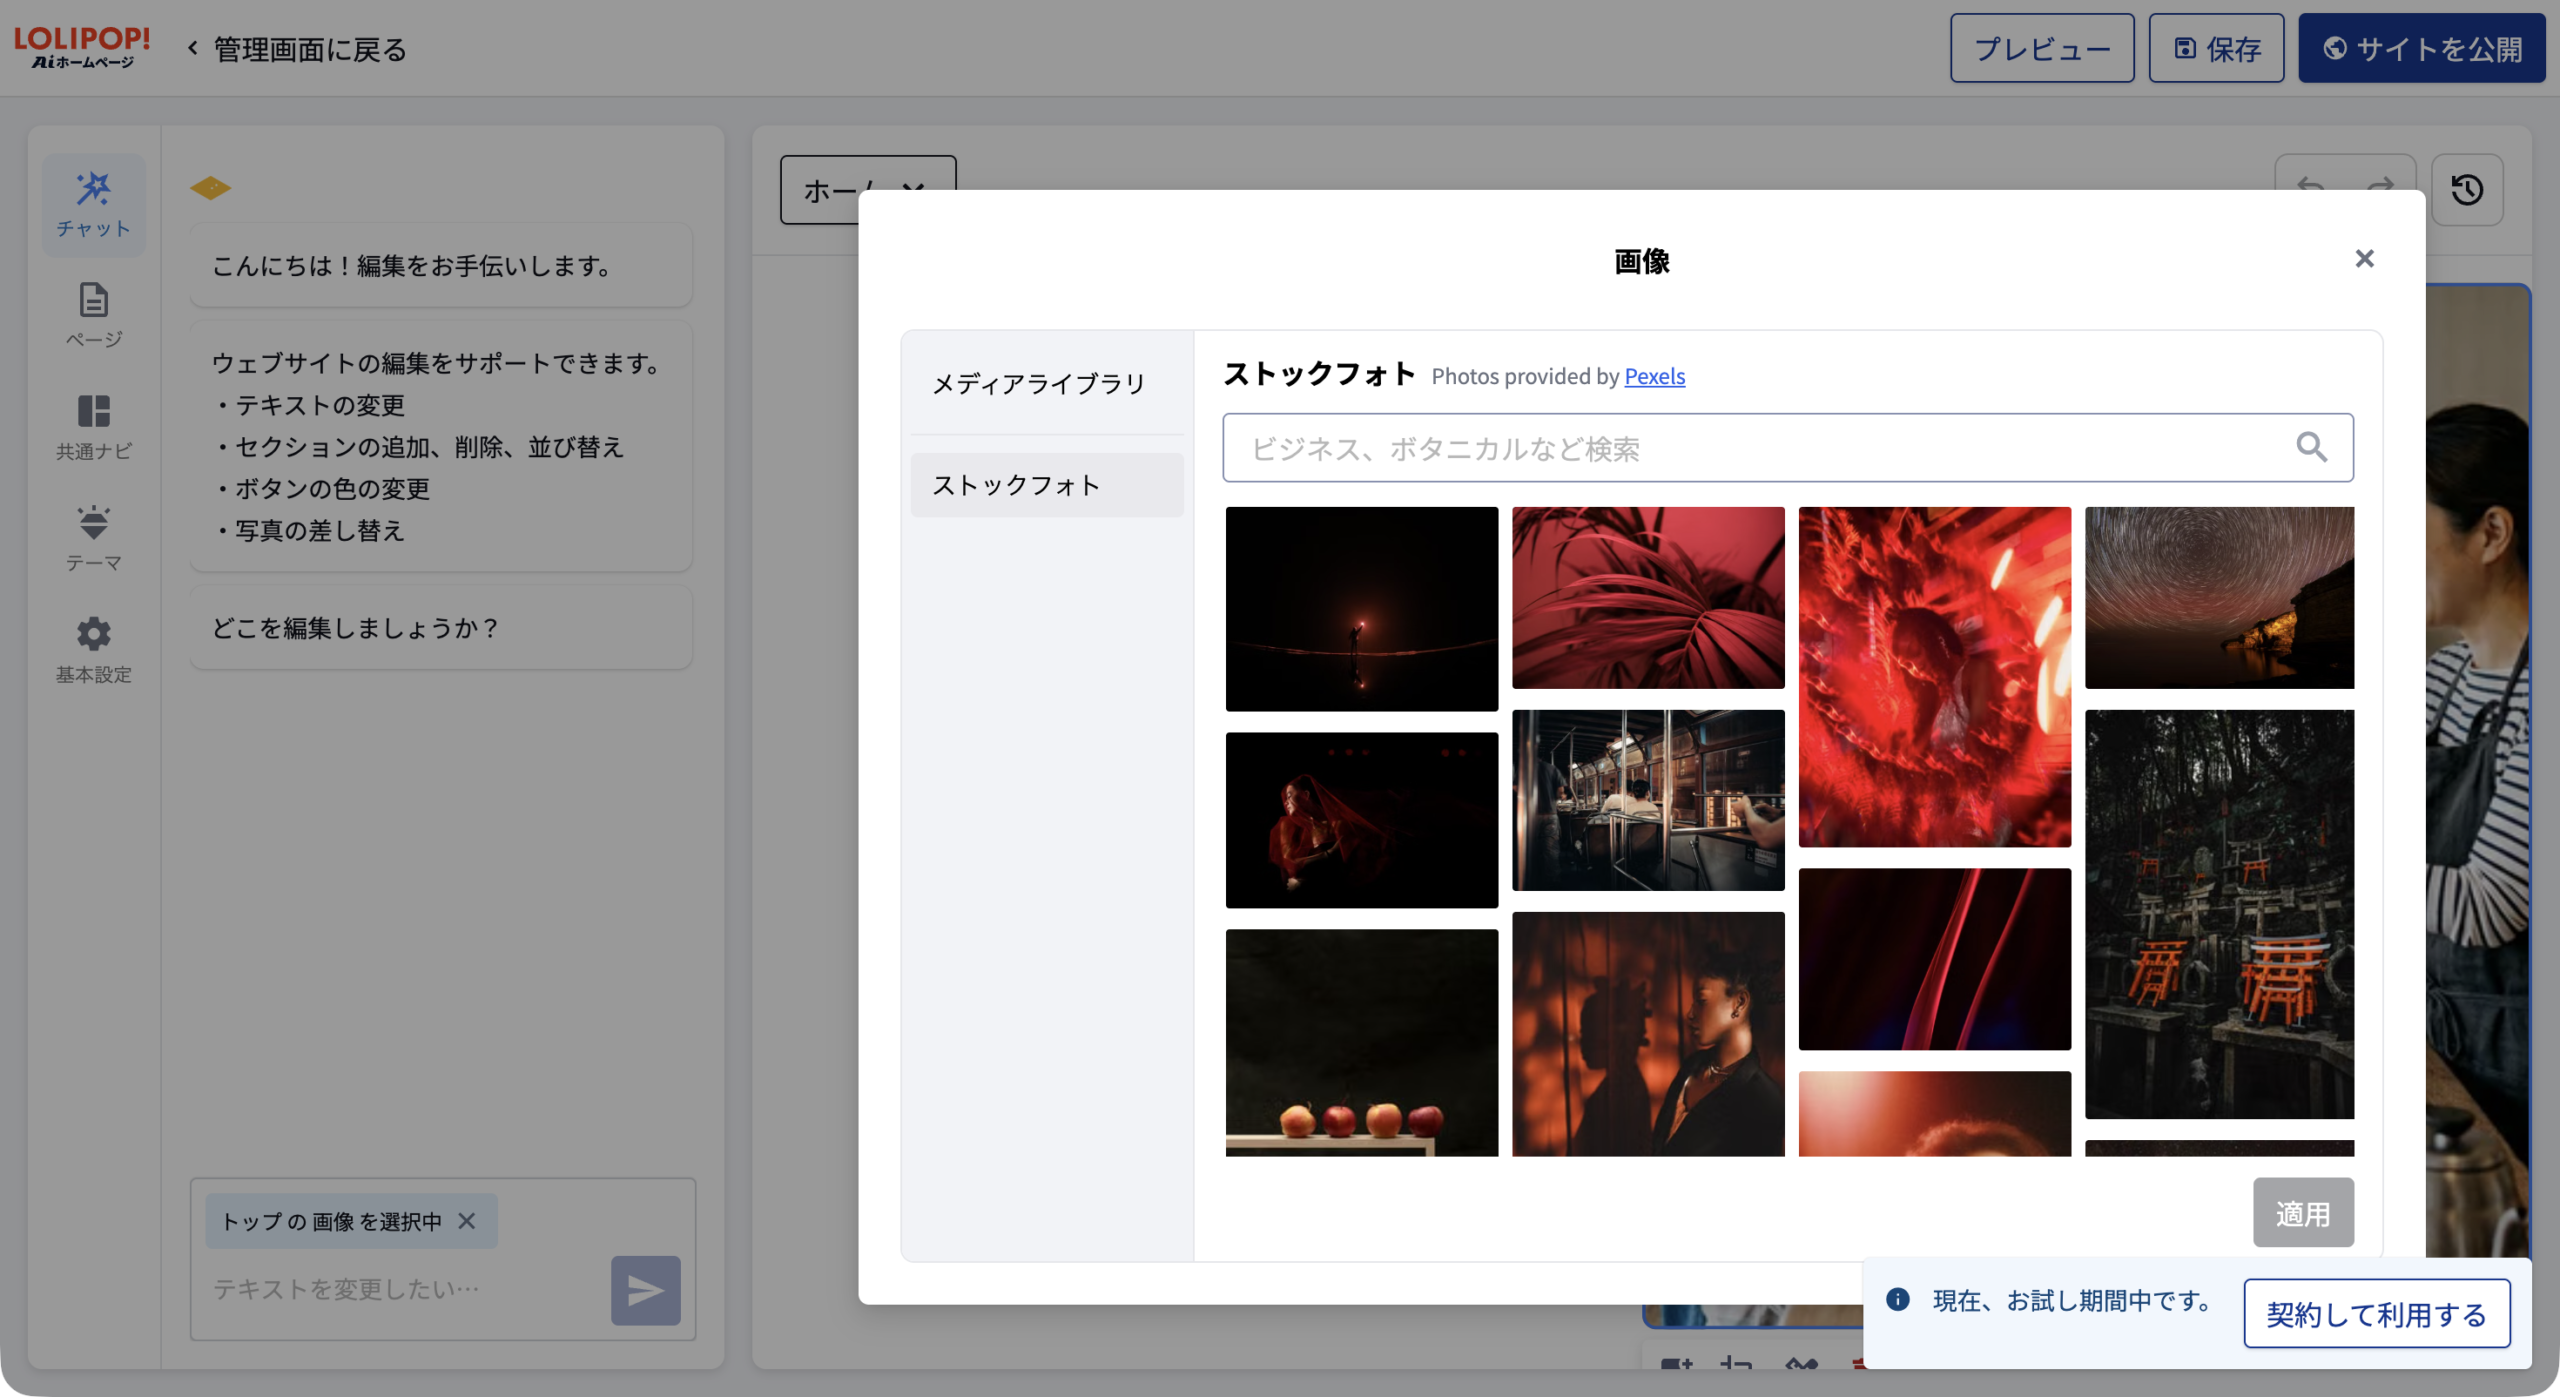
Task: Remove the トップの画像を選択中 tag
Action: pyautogui.click(x=467, y=1221)
